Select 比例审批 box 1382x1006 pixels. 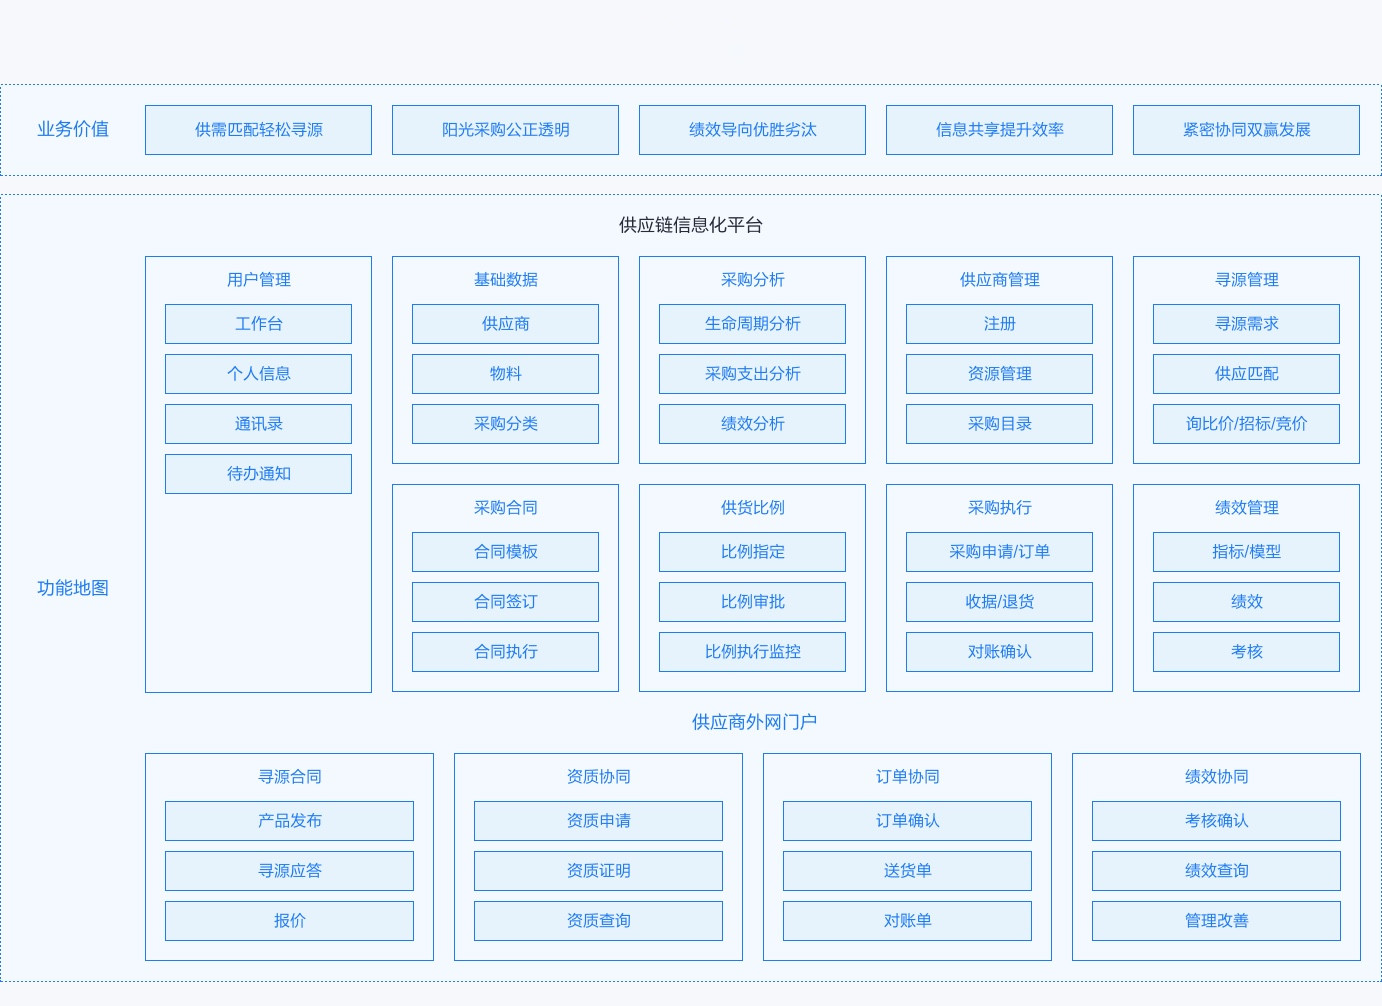click(x=752, y=602)
